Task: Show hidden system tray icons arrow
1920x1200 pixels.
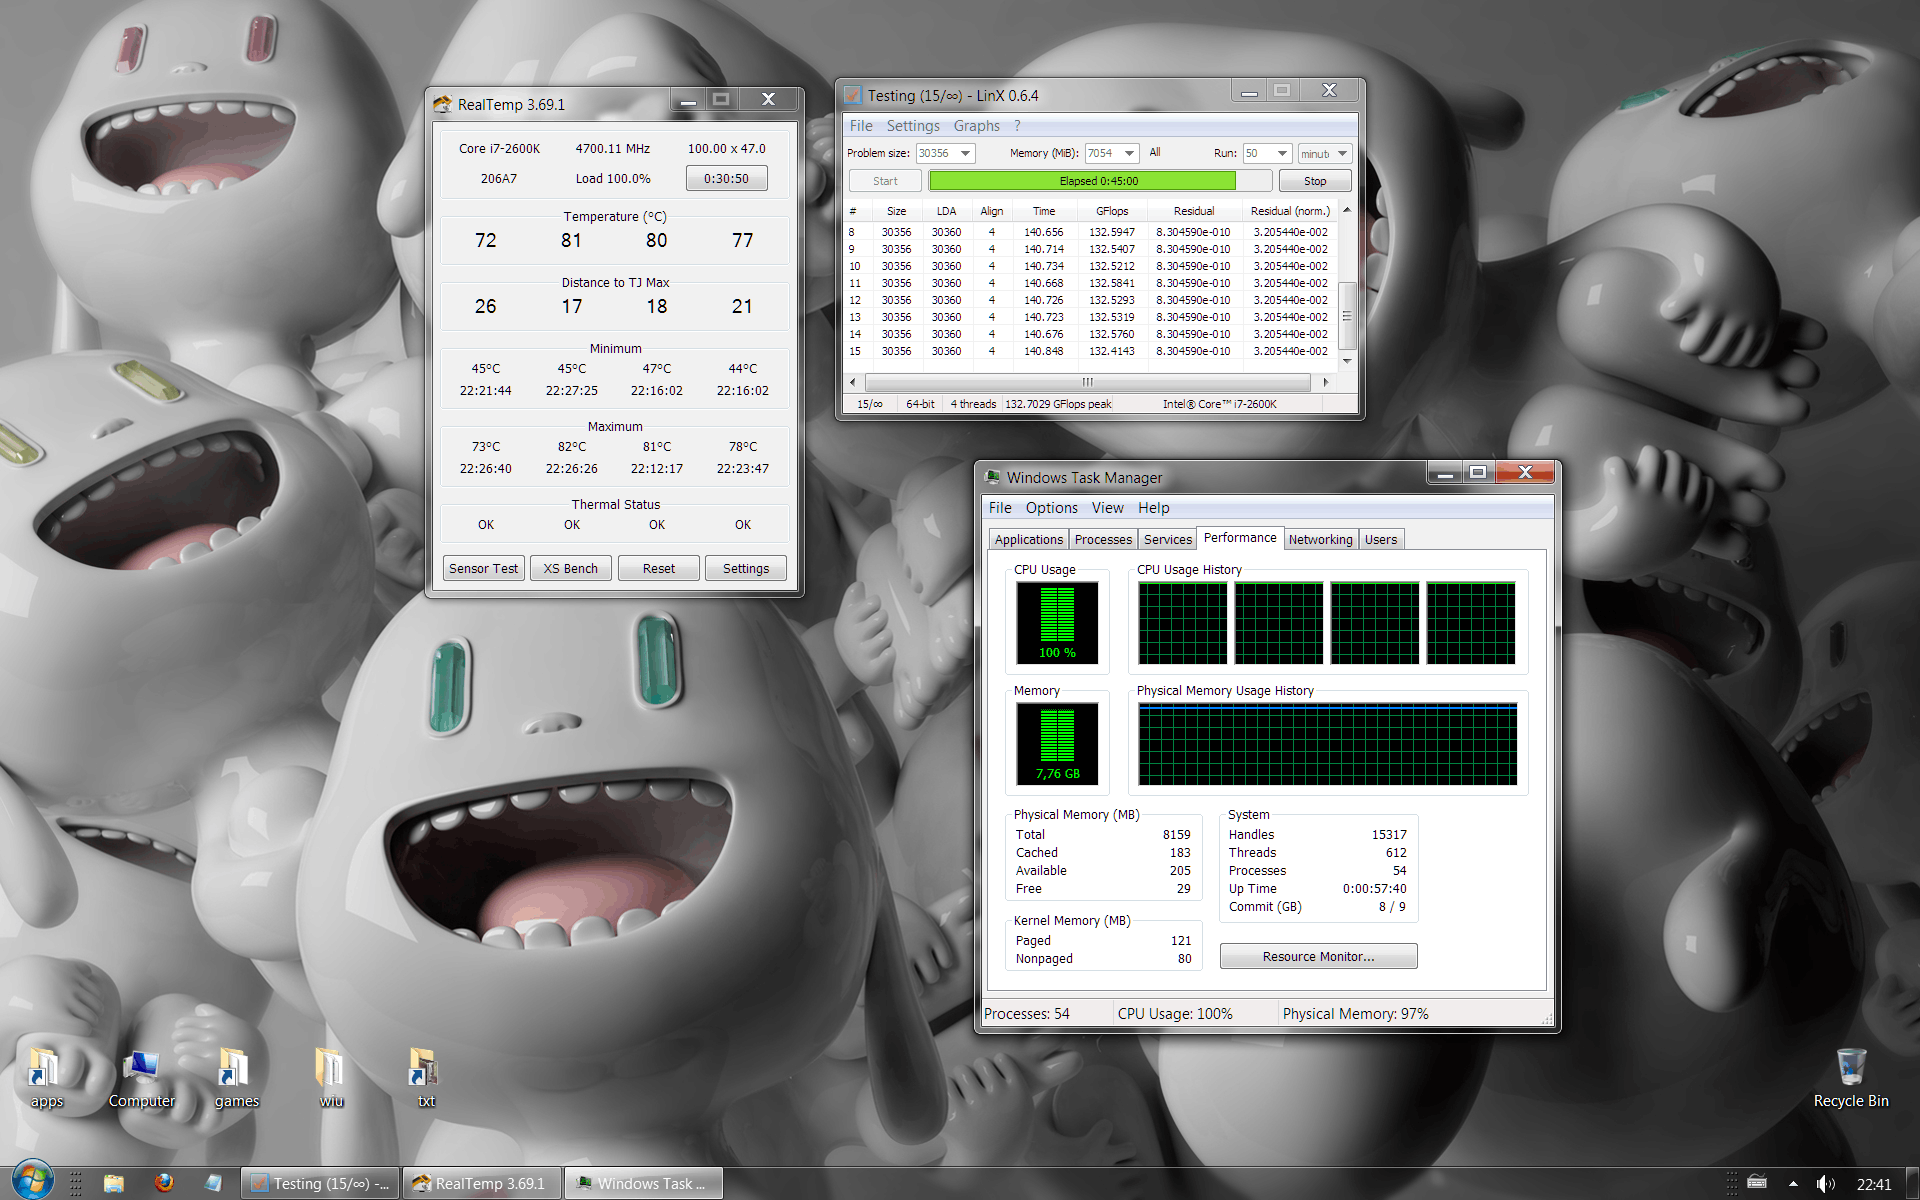Action: pyautogui.click(x=1793, y=1184)
